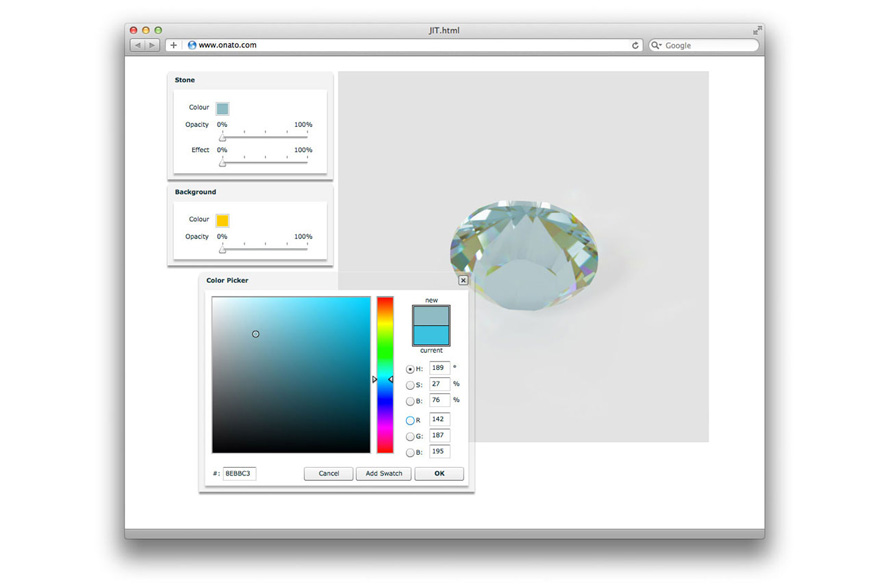Reload the page with the refresh icon
Screen dimensions: 890x587
coord(635,45)
